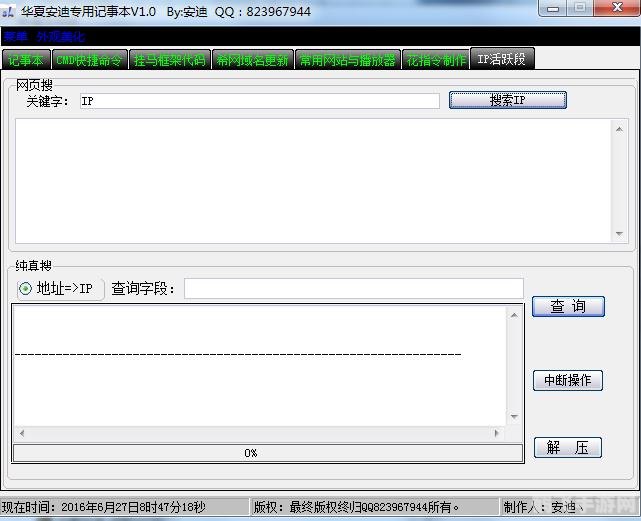Click the 解压 button
This screenshot has width=641, height=521.
(568, 448)
